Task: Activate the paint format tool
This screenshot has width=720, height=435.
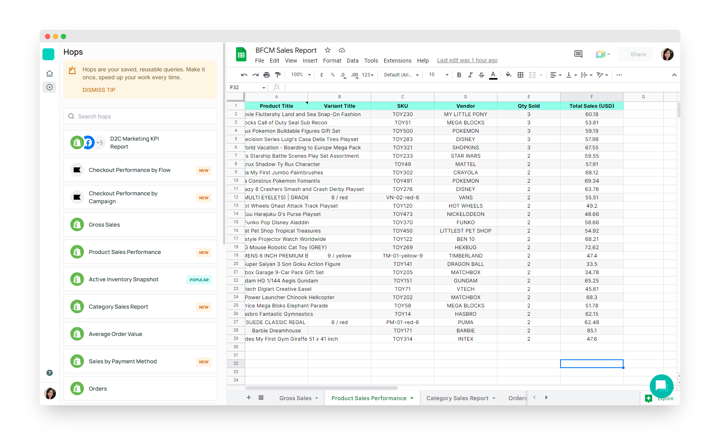Action: click(278, 75)
